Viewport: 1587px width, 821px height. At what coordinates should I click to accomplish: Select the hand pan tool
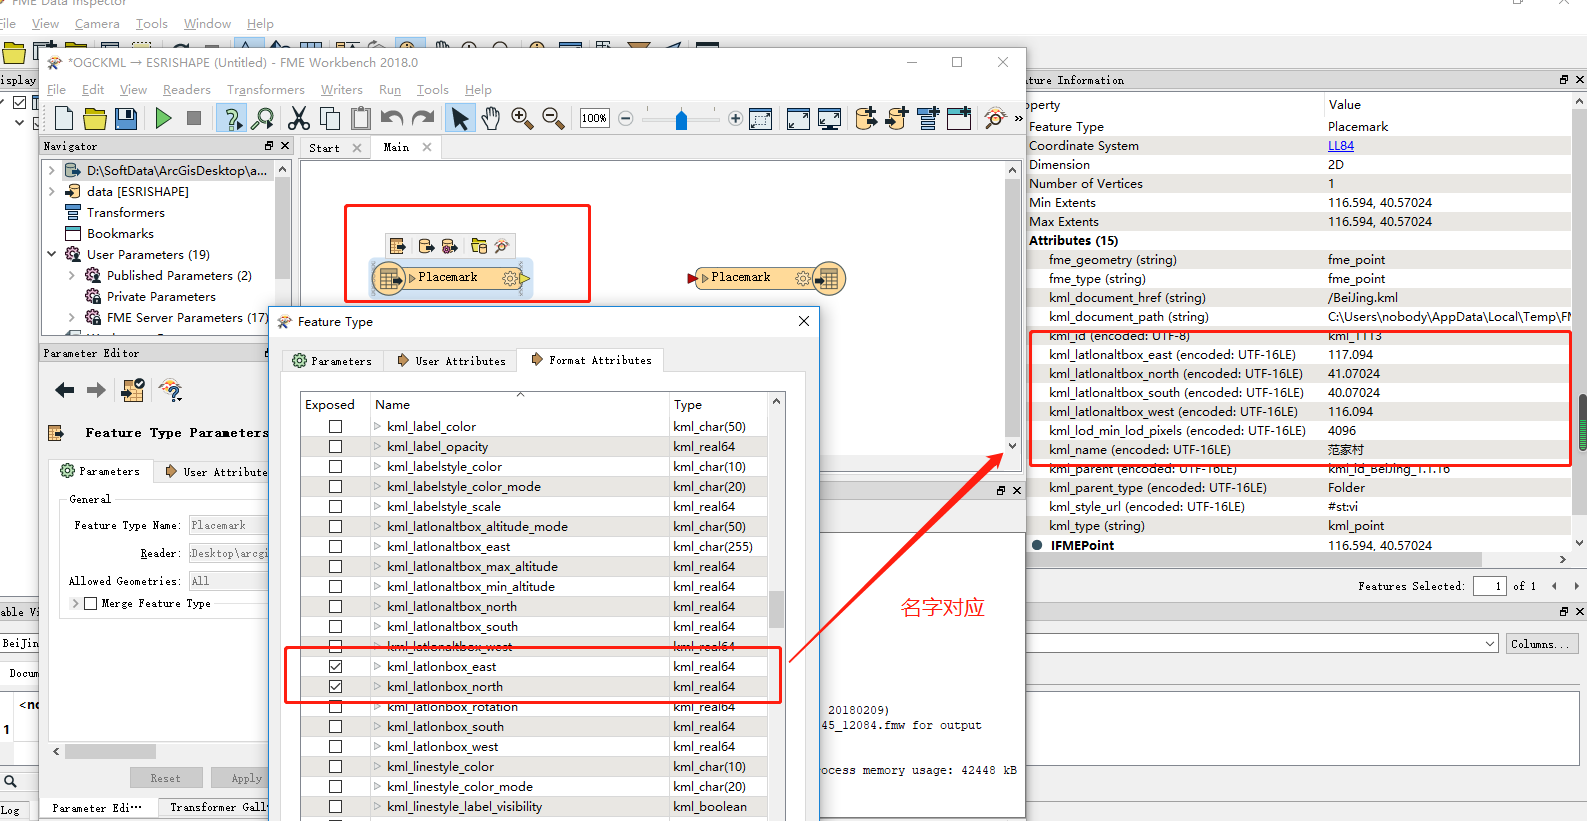click(490, 118)
